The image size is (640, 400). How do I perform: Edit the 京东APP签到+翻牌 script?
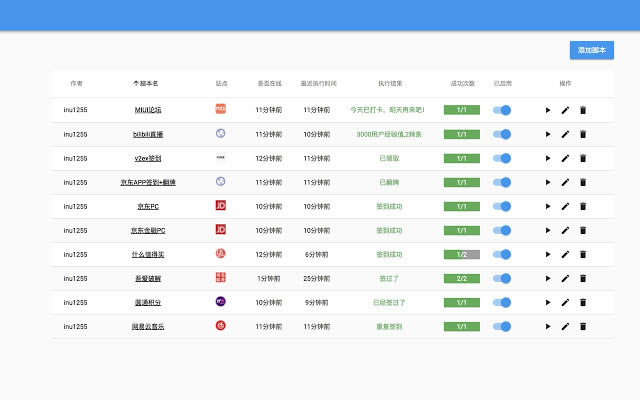pos(565,182)
